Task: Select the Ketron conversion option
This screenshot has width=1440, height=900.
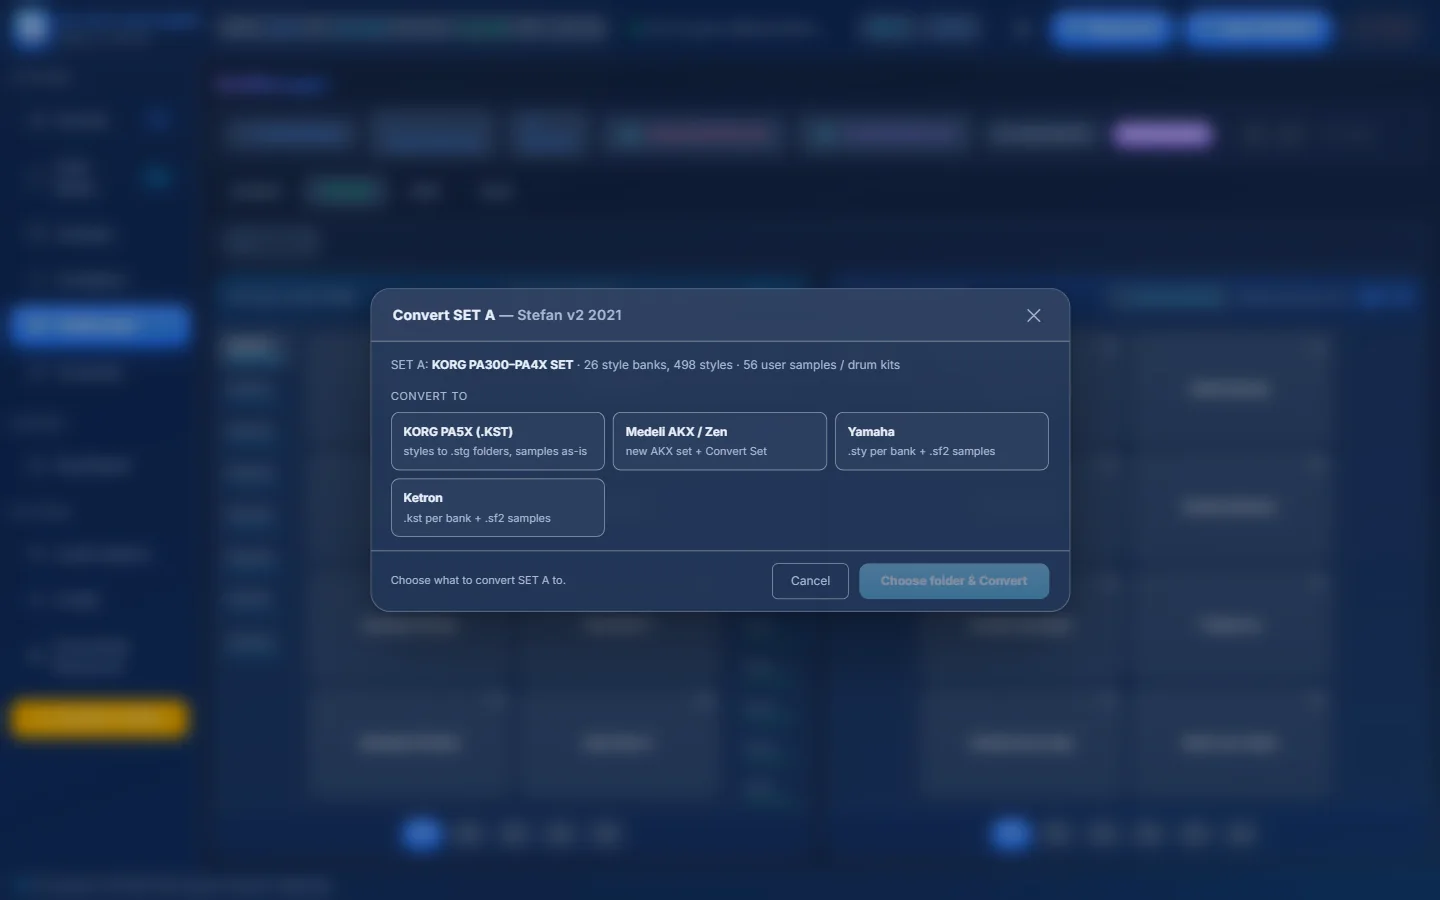Action: point(498,508)
